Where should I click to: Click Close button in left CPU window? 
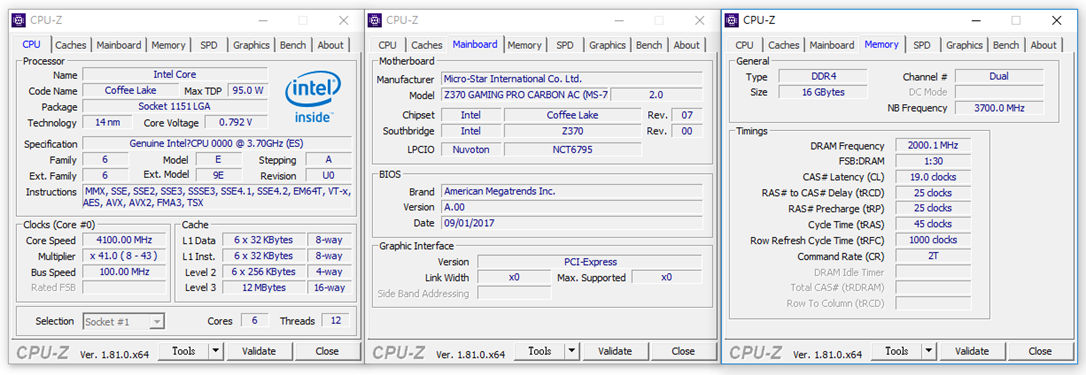click(327, 351)
